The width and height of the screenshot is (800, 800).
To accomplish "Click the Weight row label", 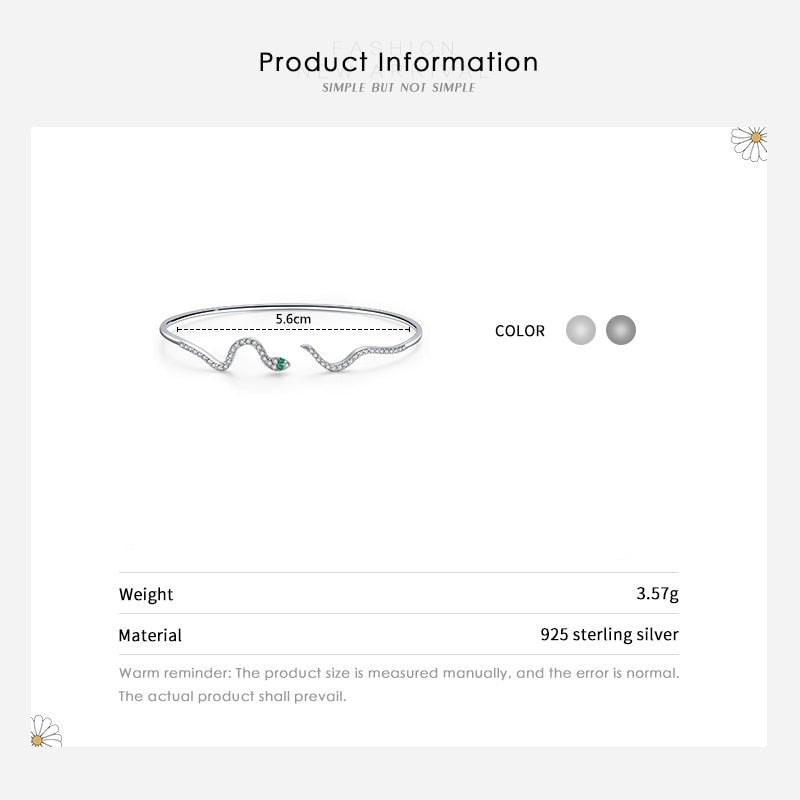I will coord(146,594).
